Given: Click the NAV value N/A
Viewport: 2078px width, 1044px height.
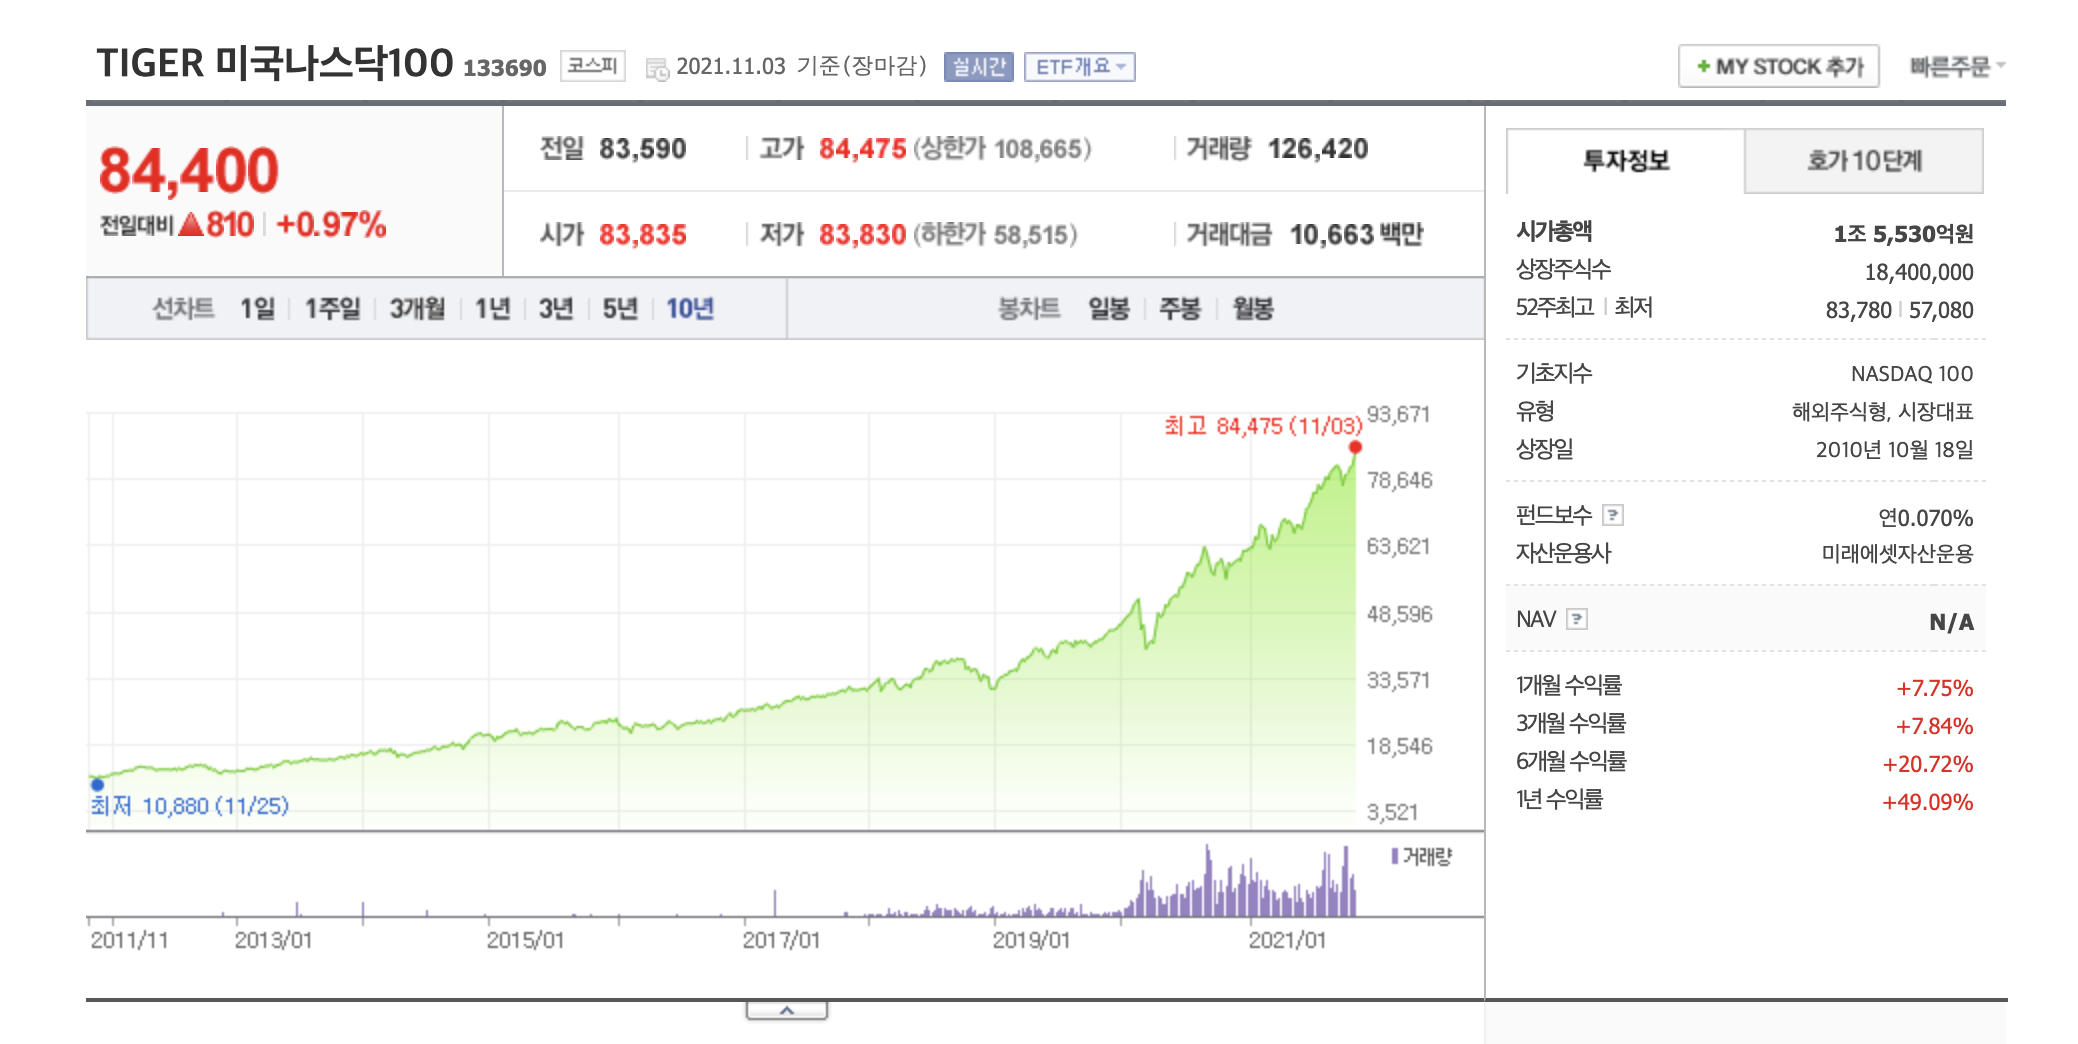Looking at the screenshot, I should 1951,622.
